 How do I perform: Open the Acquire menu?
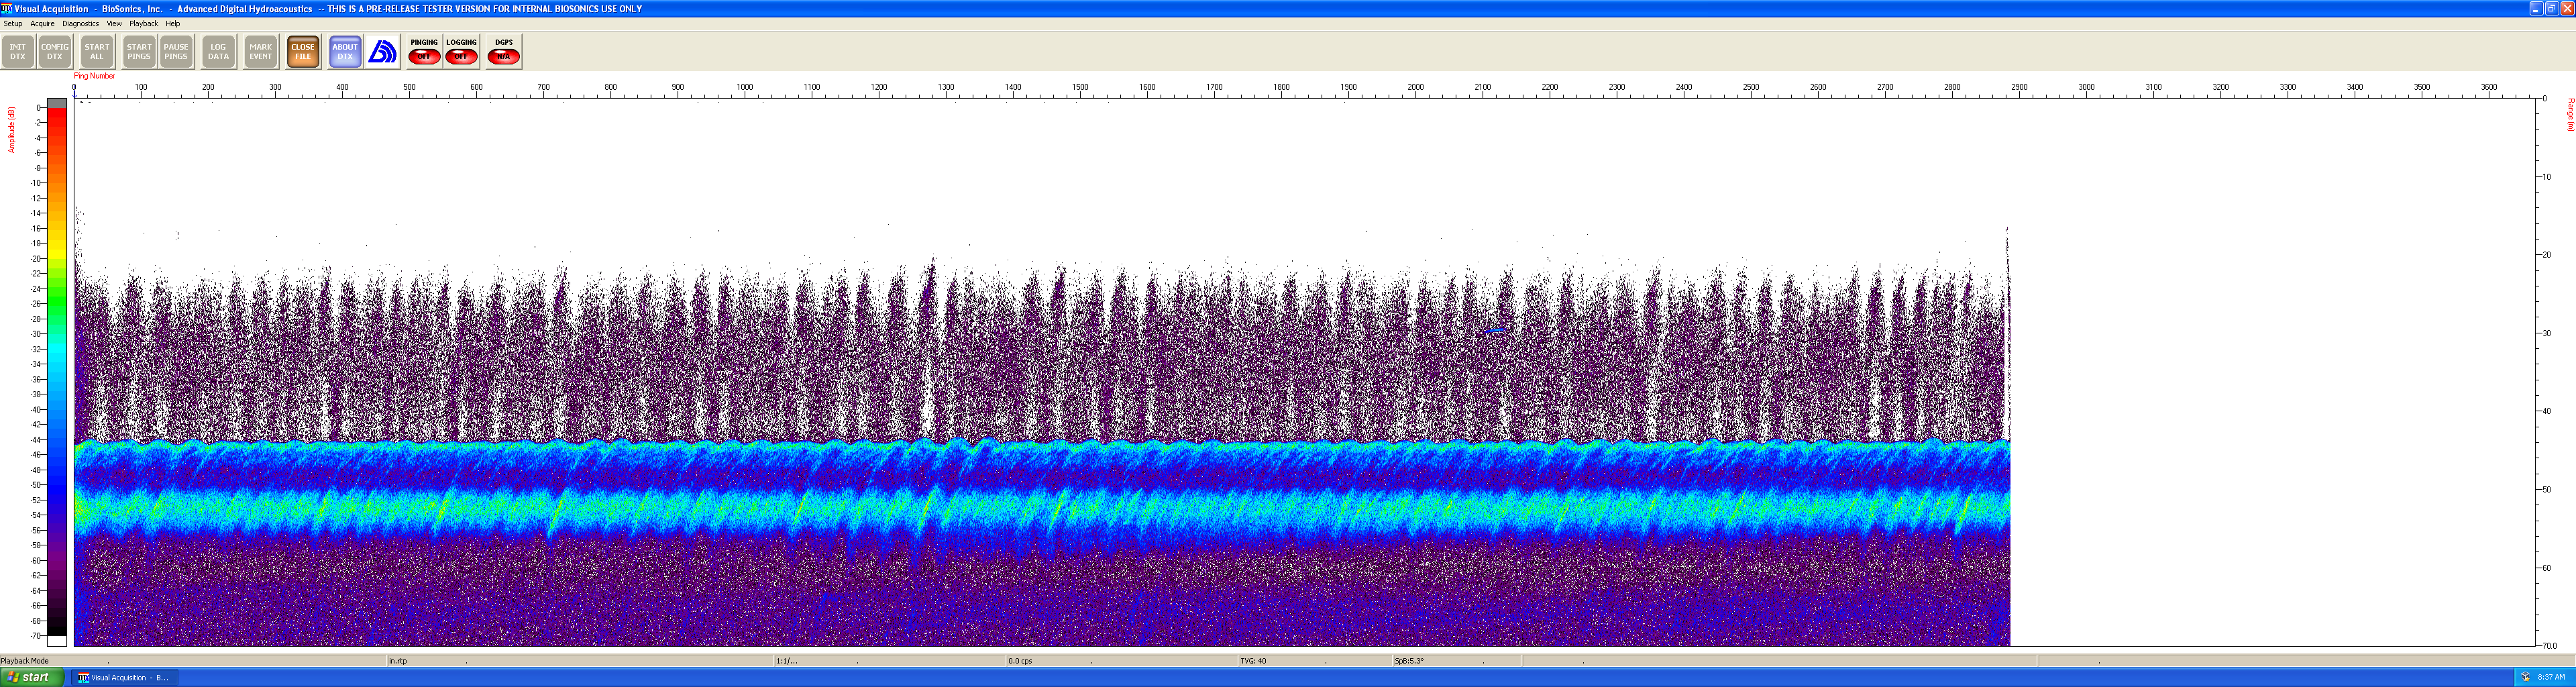(42, 23)
